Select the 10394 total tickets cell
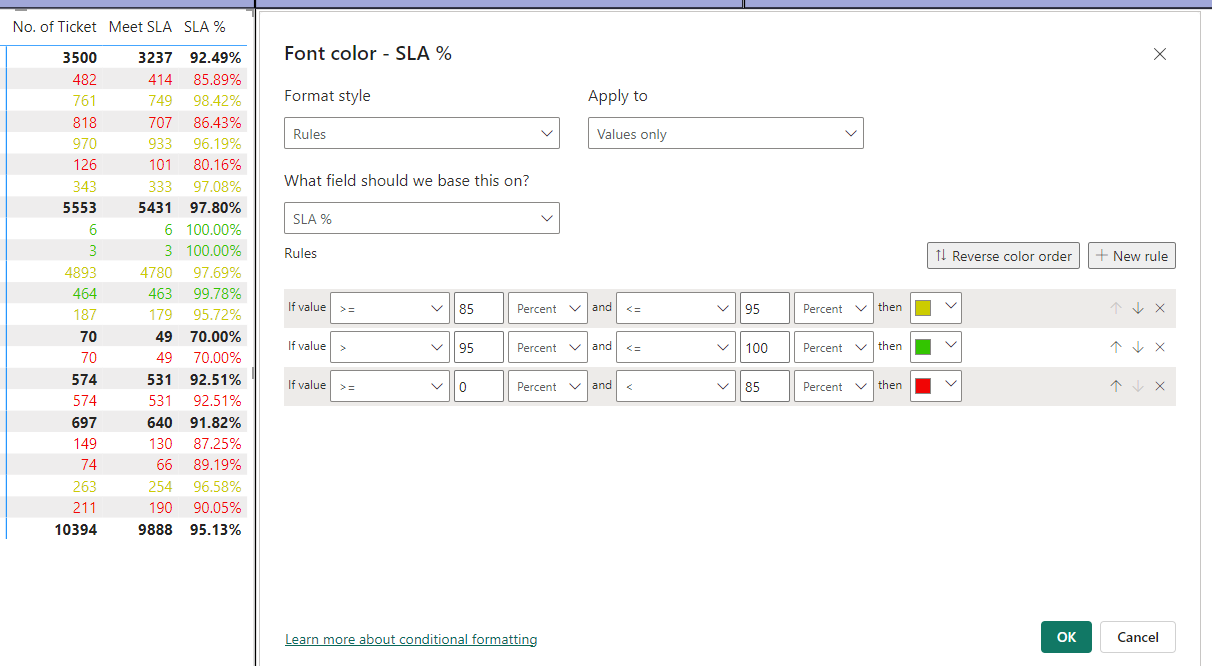Screen dimensions: 1212x666 coord(75,529)
